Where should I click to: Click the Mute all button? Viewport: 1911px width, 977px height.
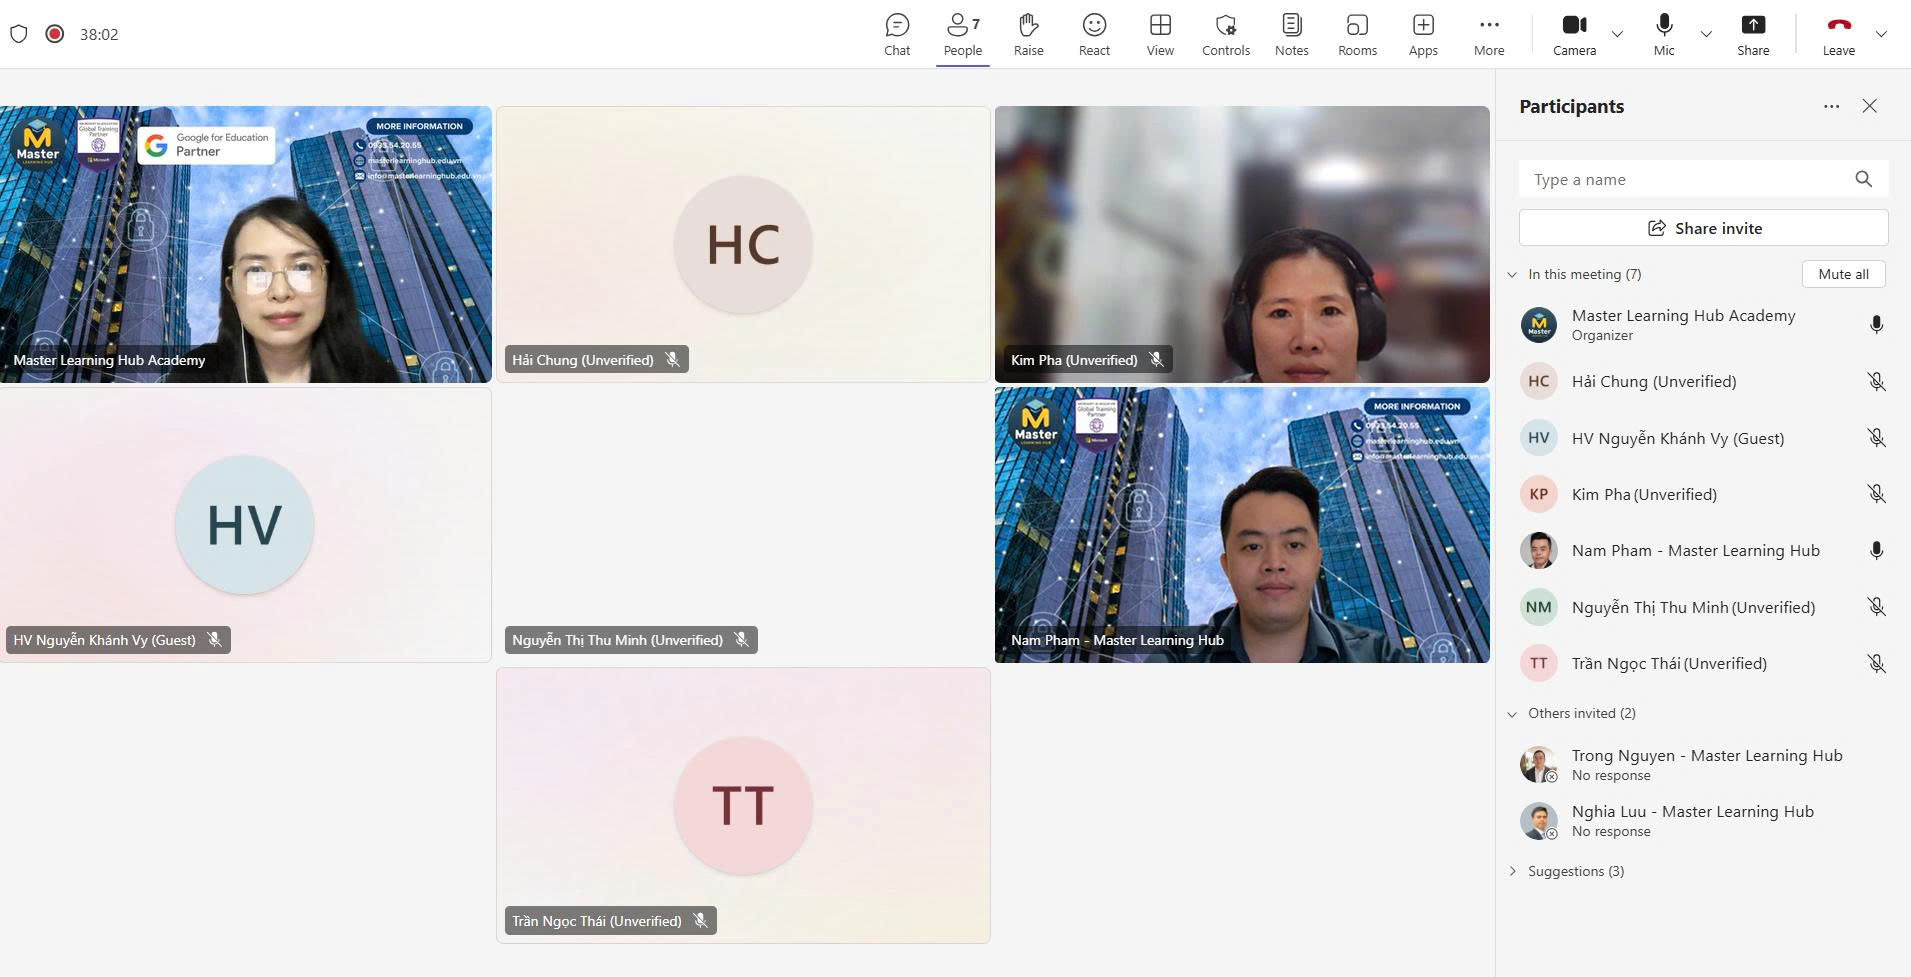(1843, 274)
